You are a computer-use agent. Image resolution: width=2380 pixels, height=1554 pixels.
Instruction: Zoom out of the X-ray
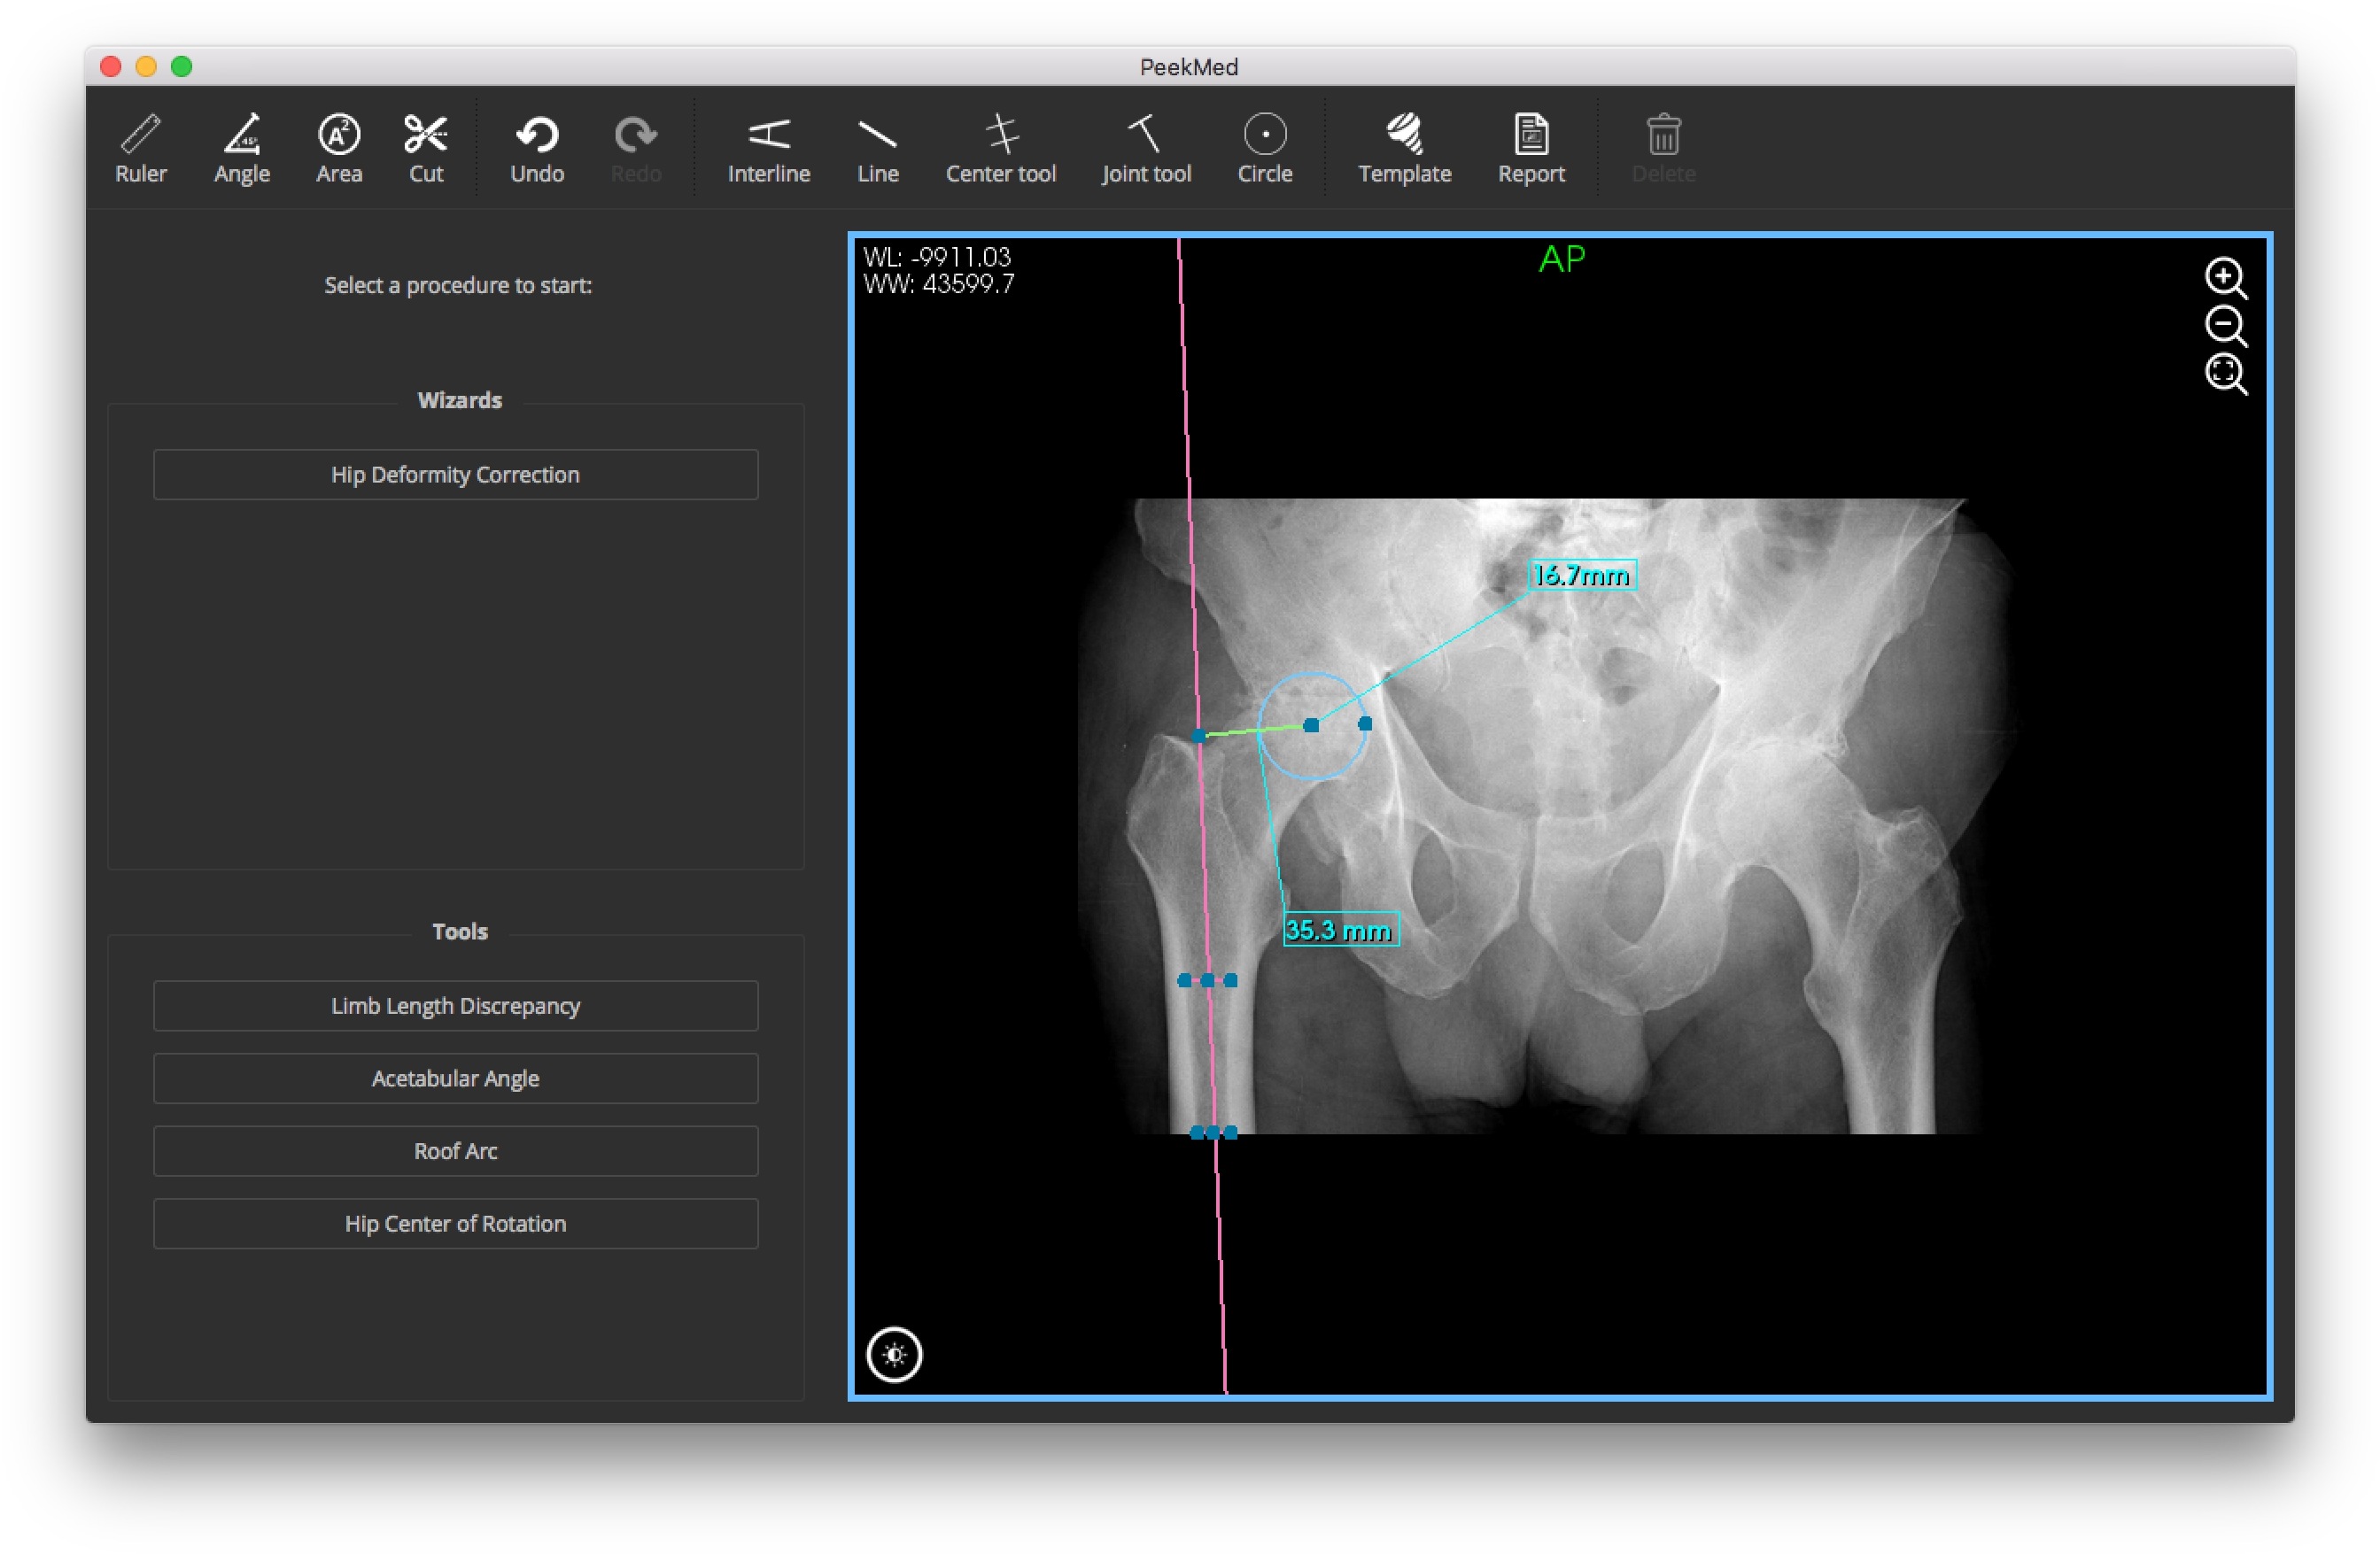(2225, 326)
